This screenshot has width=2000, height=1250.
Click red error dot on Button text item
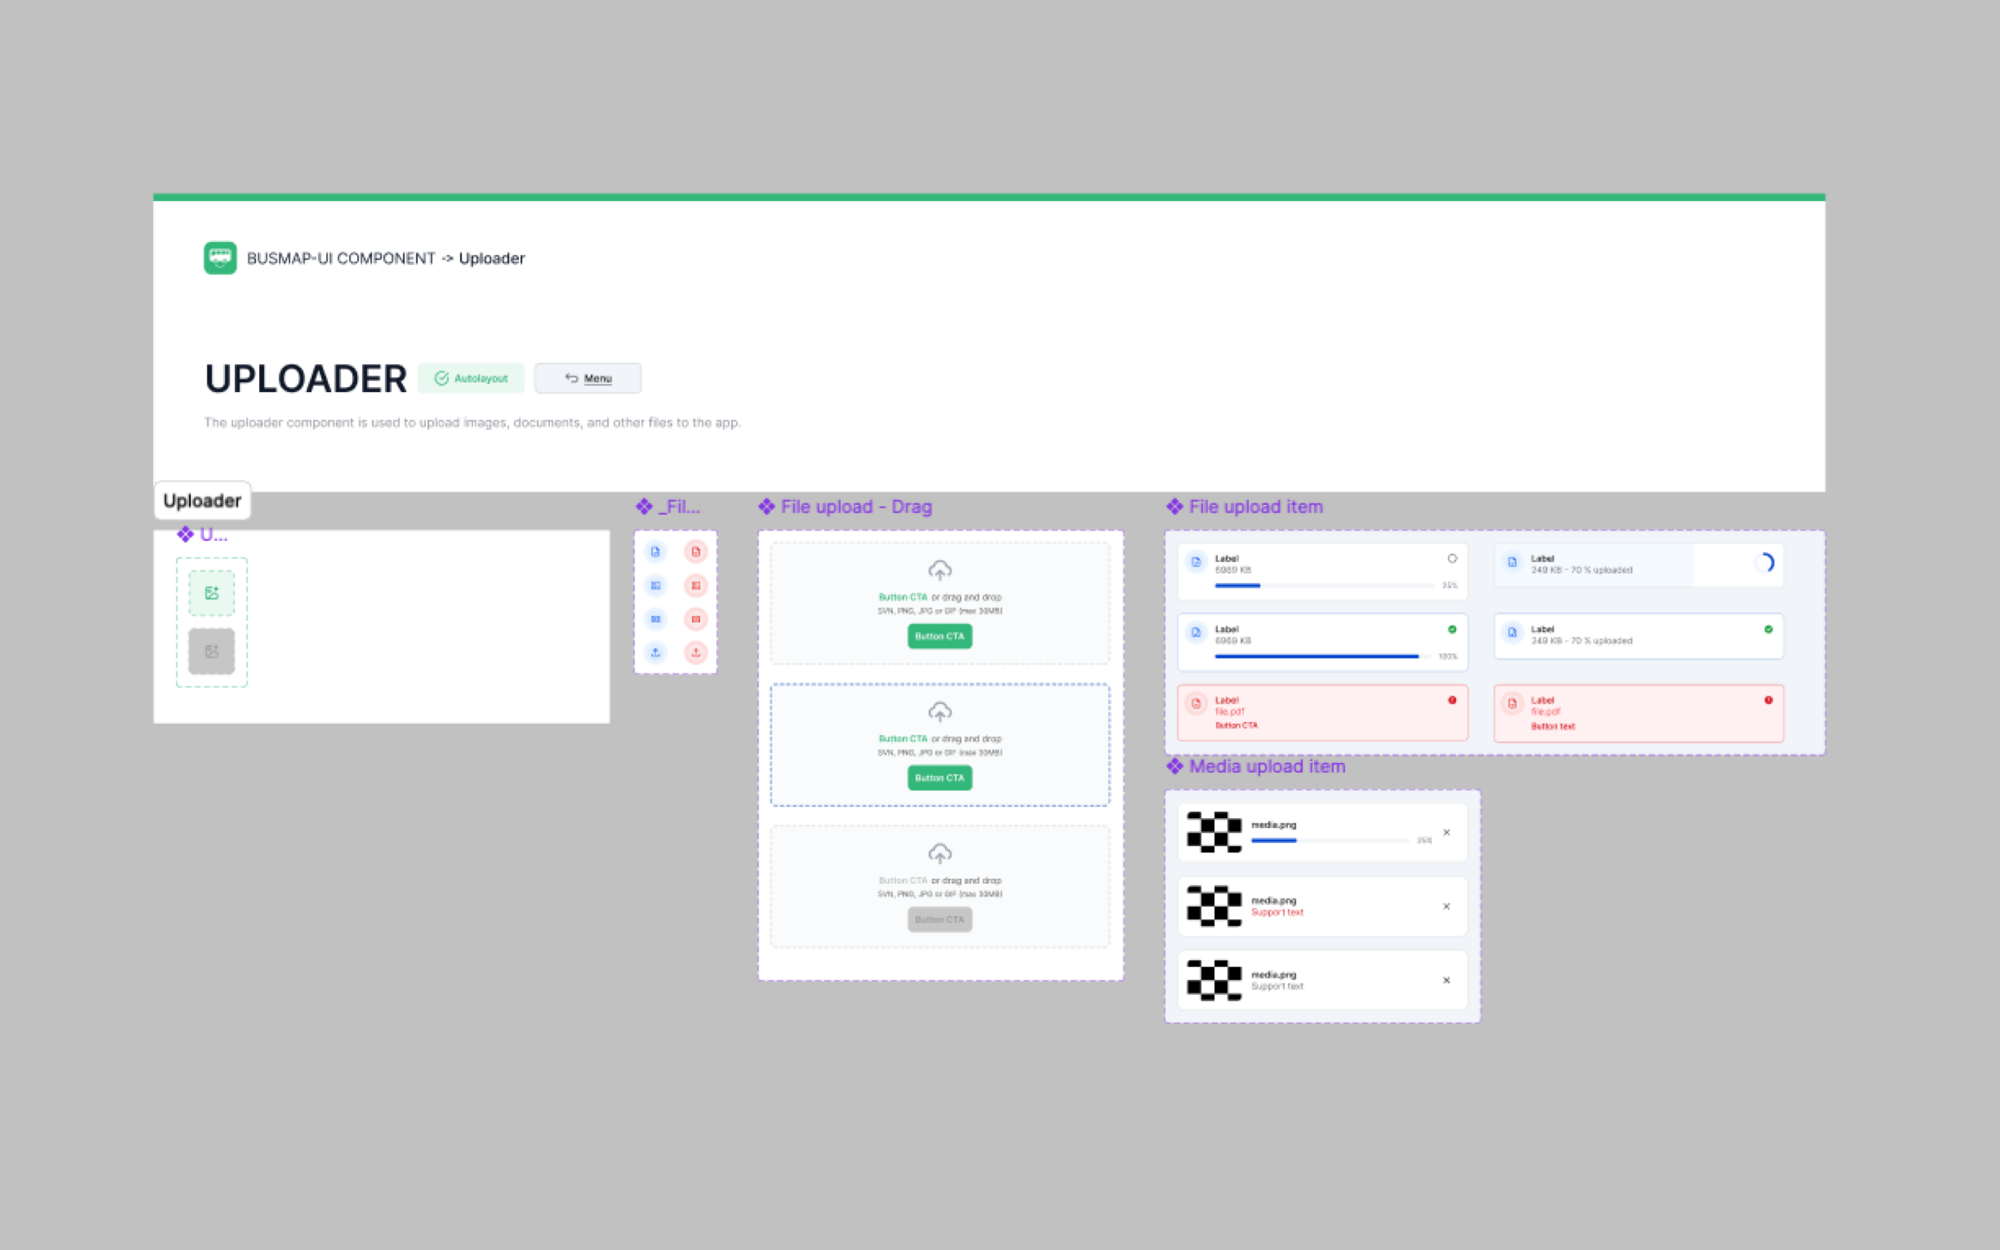(1768, 700)
